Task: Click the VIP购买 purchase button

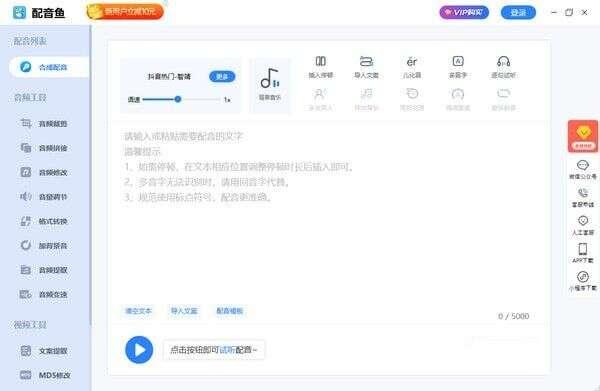Action: click(464, 12)
